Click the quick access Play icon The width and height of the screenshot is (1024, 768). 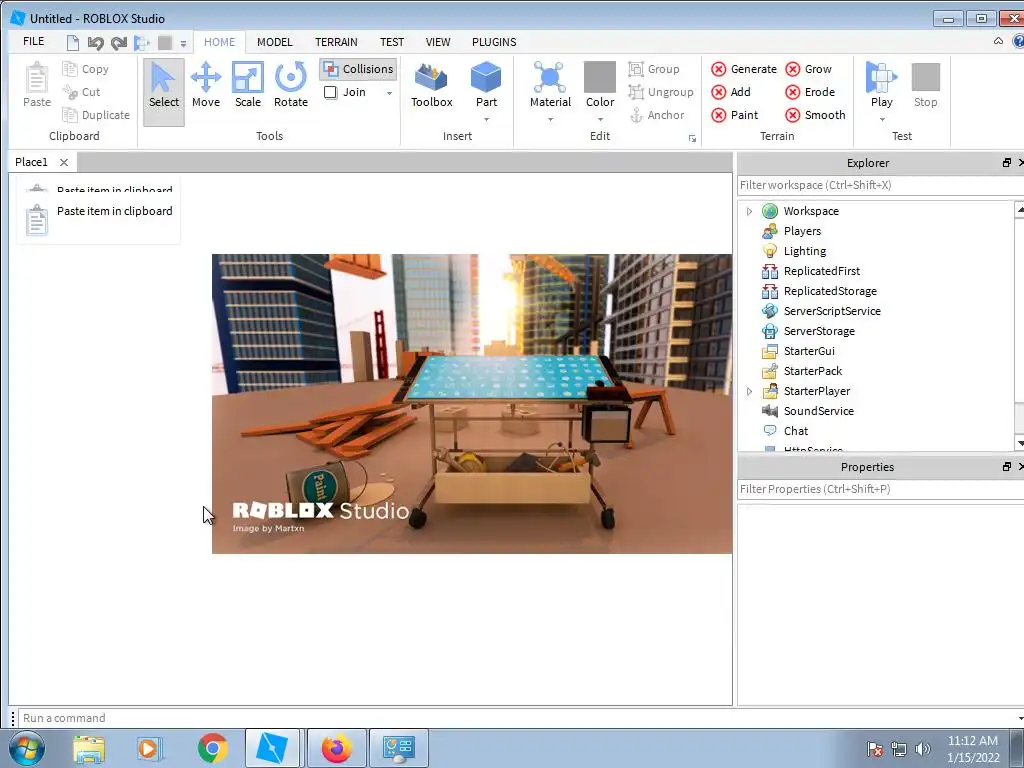click(141, 43)
